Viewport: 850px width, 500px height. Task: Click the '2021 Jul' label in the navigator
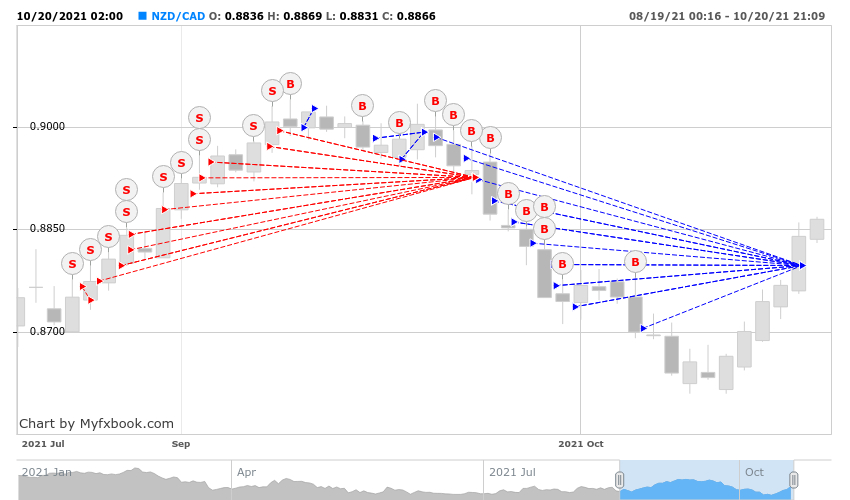click(x=512, y=472)
